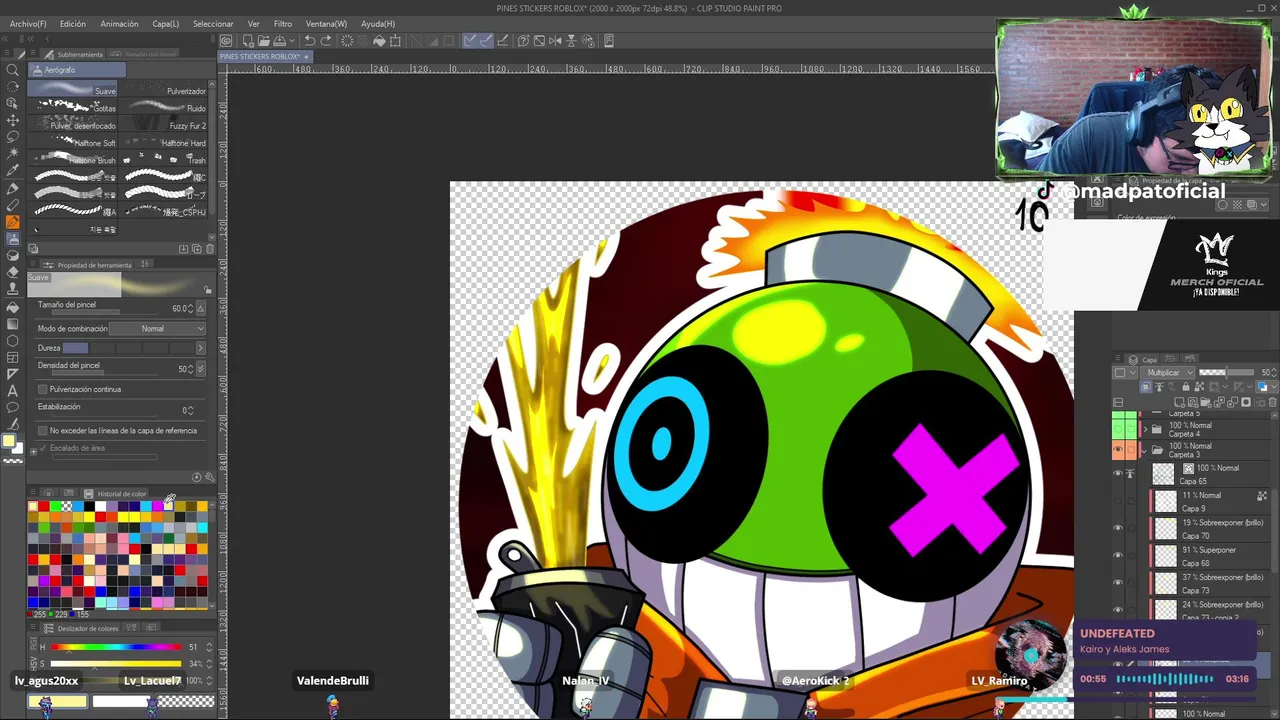Click the Clear/delete sparkle icon in command bar

point(347,41)
